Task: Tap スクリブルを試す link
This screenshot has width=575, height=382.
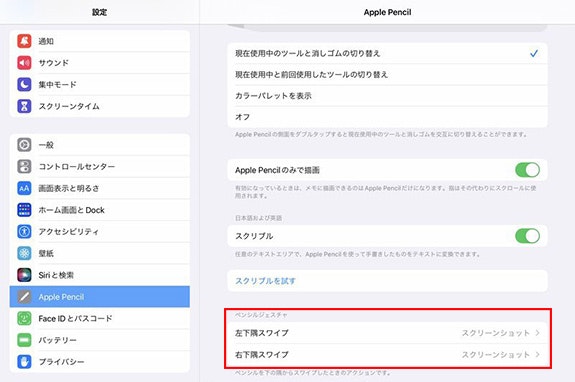Action: pyautogui.click(x=265, y=281)
